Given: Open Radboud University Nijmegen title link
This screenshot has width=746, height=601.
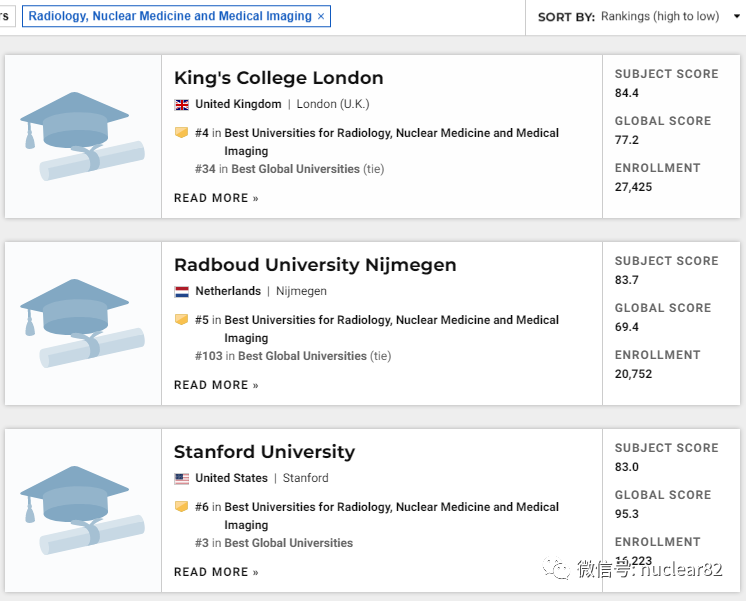Looking at the screenshot, I should coord(315,265).
